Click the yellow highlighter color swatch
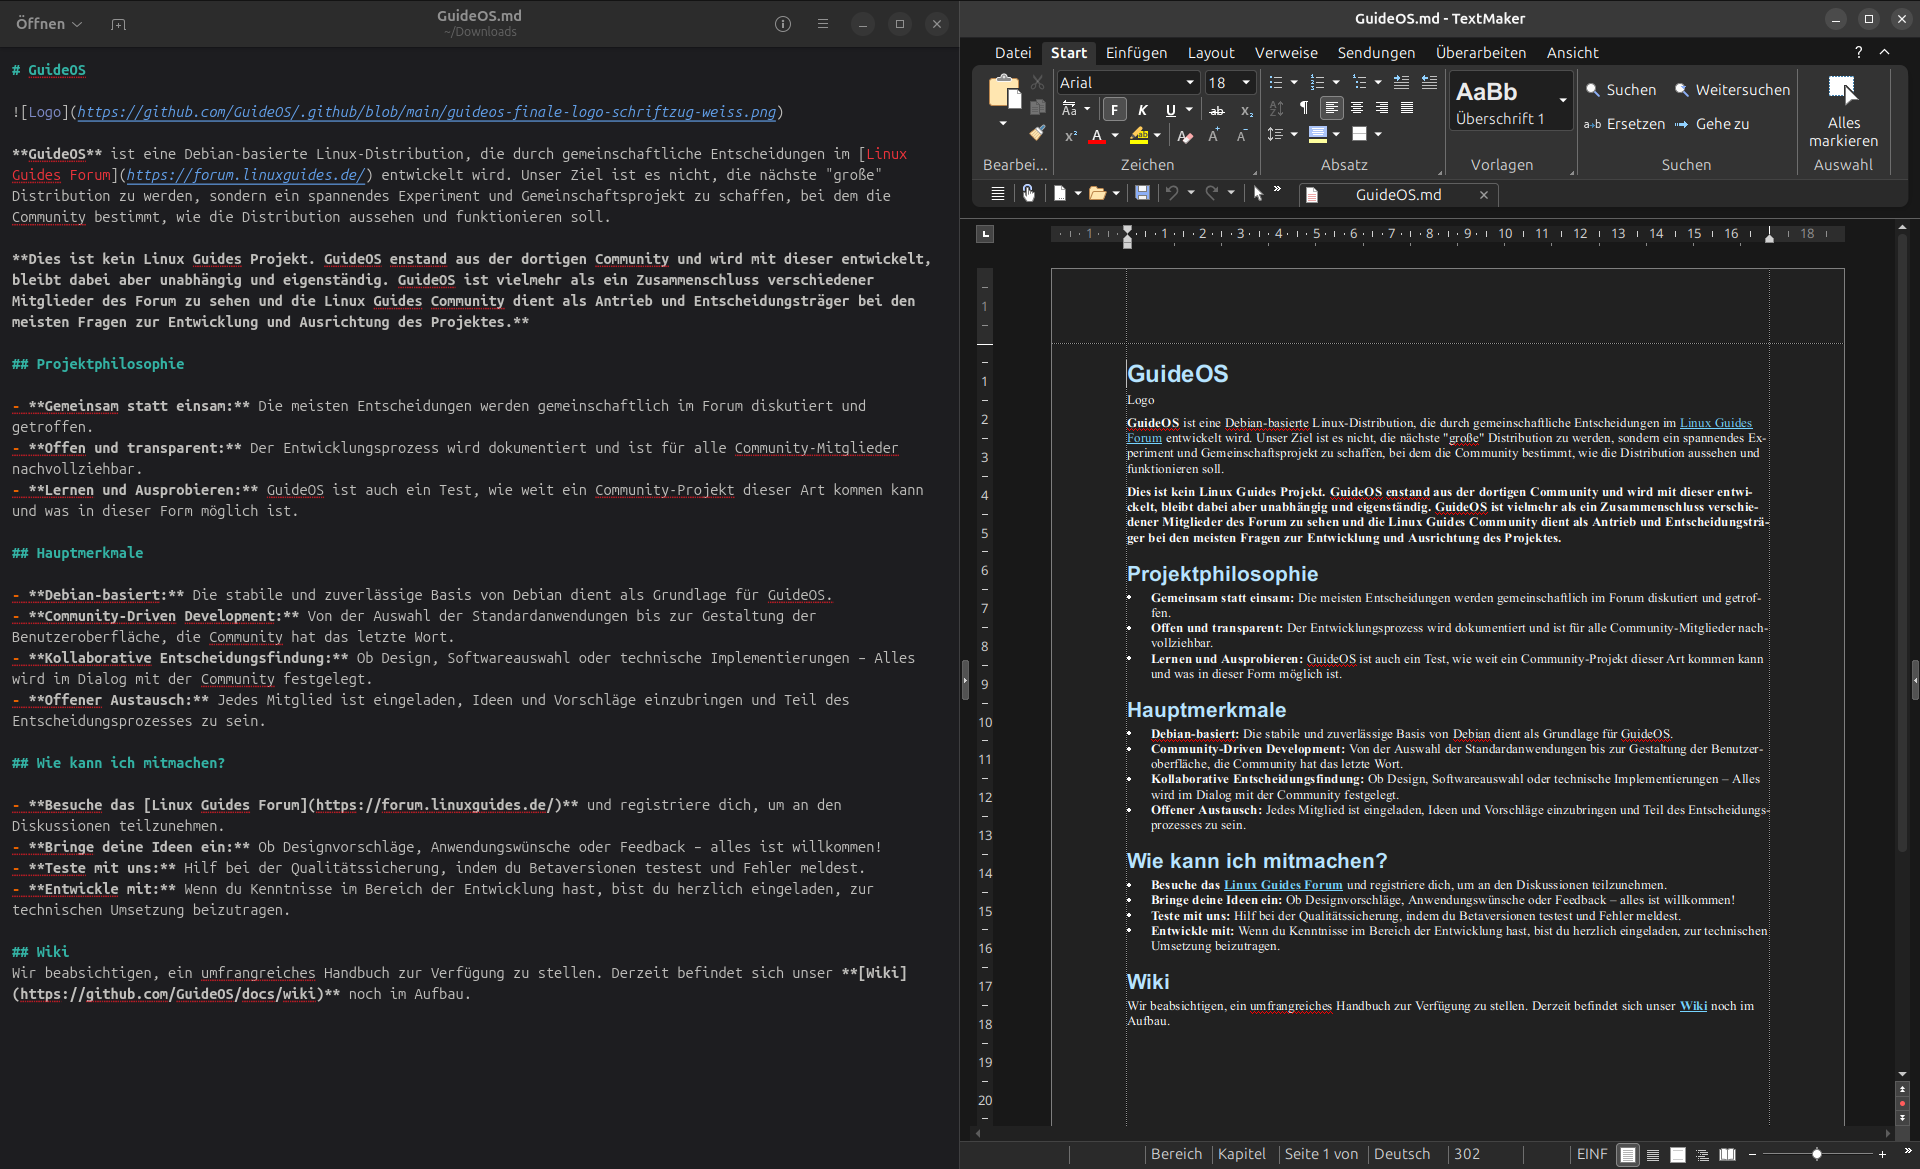1920x1169 pixels. [x=1139, y=136]
